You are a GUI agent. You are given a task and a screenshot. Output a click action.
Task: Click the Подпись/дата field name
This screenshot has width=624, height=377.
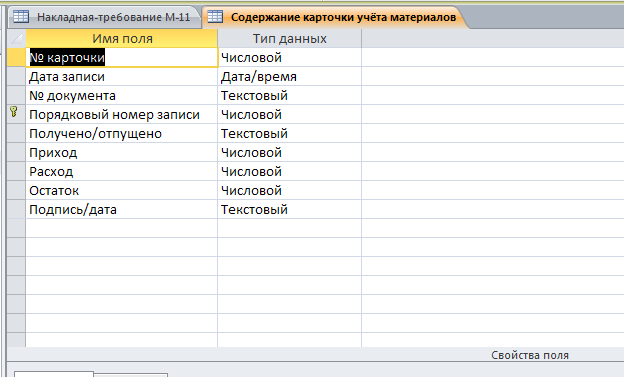click(122, 210)
